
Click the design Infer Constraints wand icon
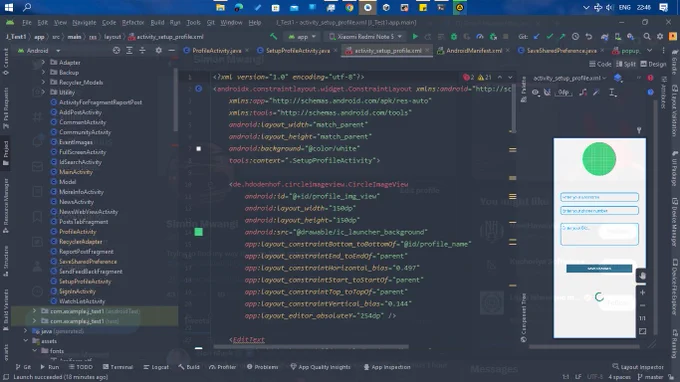point(597,92)
